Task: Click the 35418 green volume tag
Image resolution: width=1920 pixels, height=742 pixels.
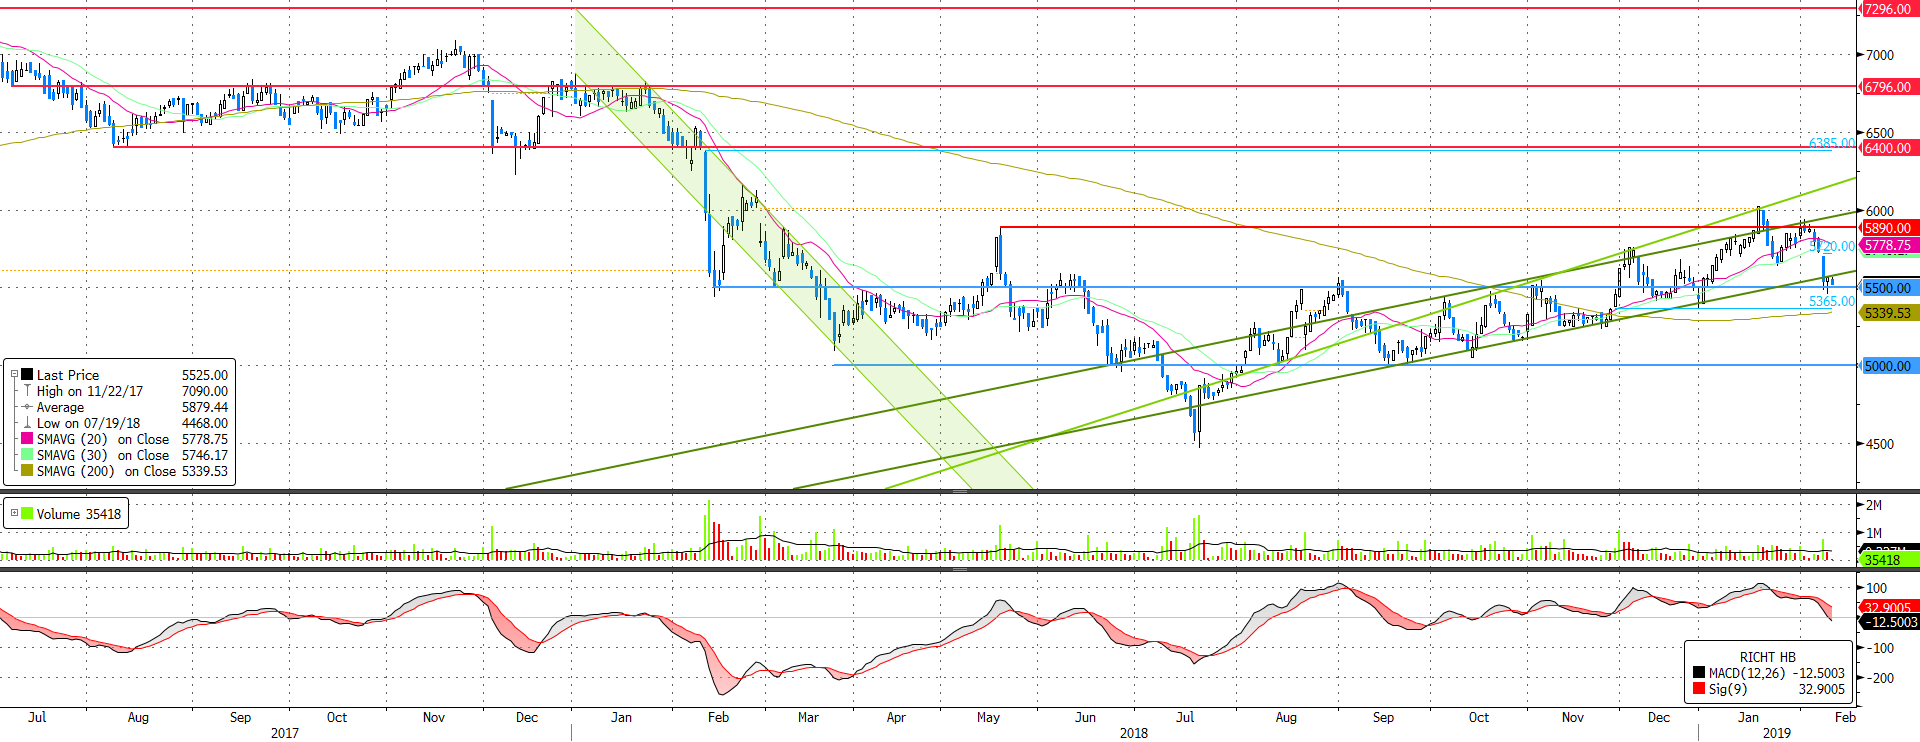Action: pos(1888,560)
